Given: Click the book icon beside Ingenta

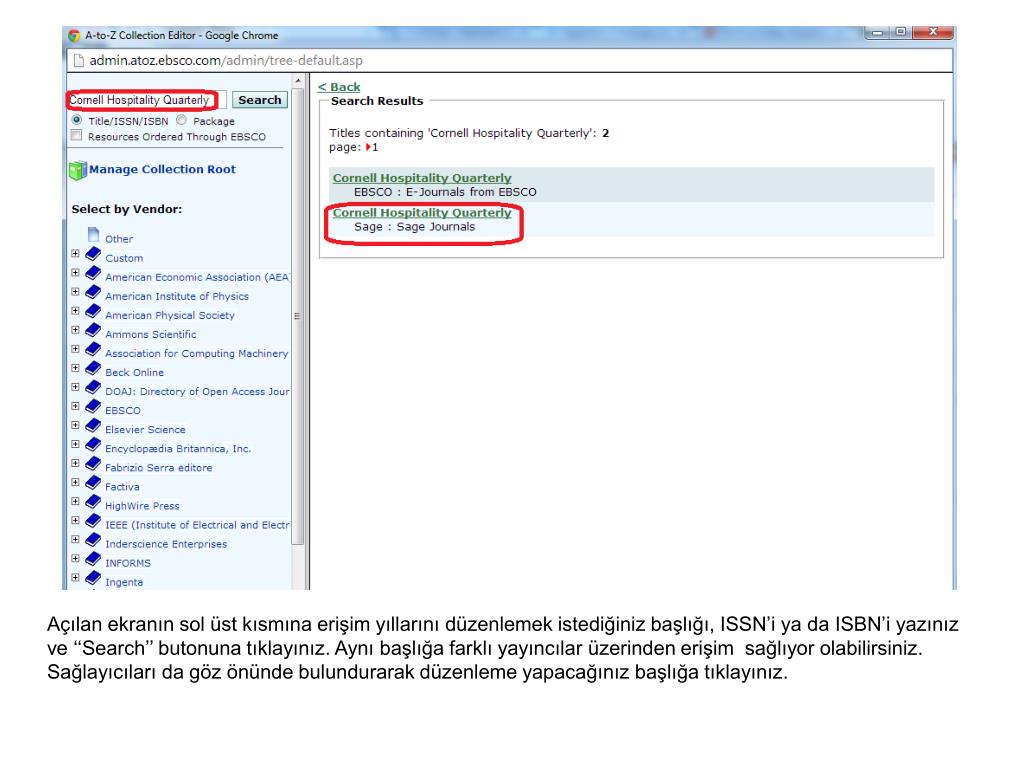Looking at the screenshot, I should [x=93, y=578].
